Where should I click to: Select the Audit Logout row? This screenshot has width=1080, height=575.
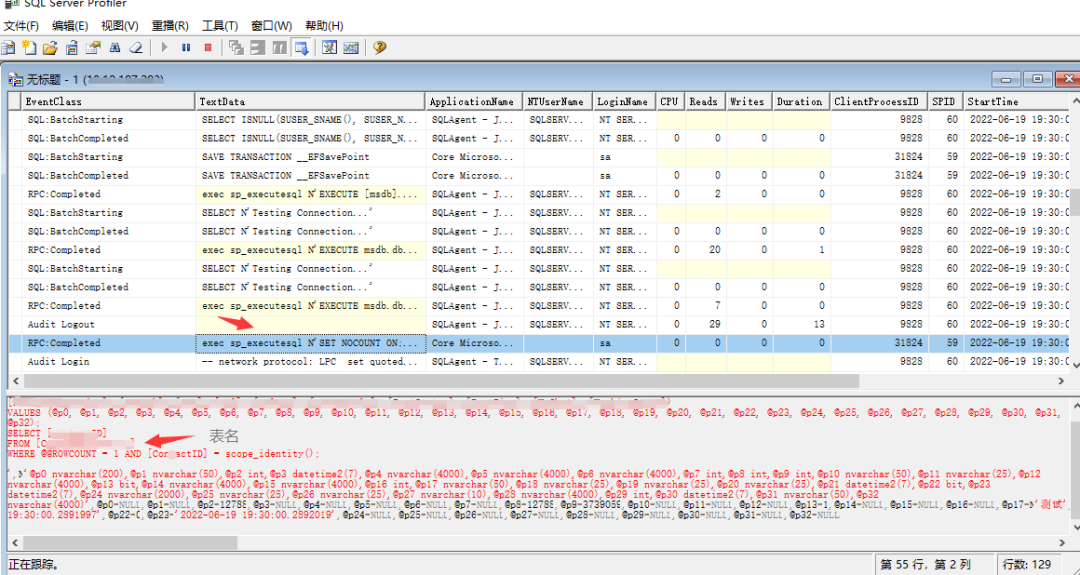[x=539, y=324]
